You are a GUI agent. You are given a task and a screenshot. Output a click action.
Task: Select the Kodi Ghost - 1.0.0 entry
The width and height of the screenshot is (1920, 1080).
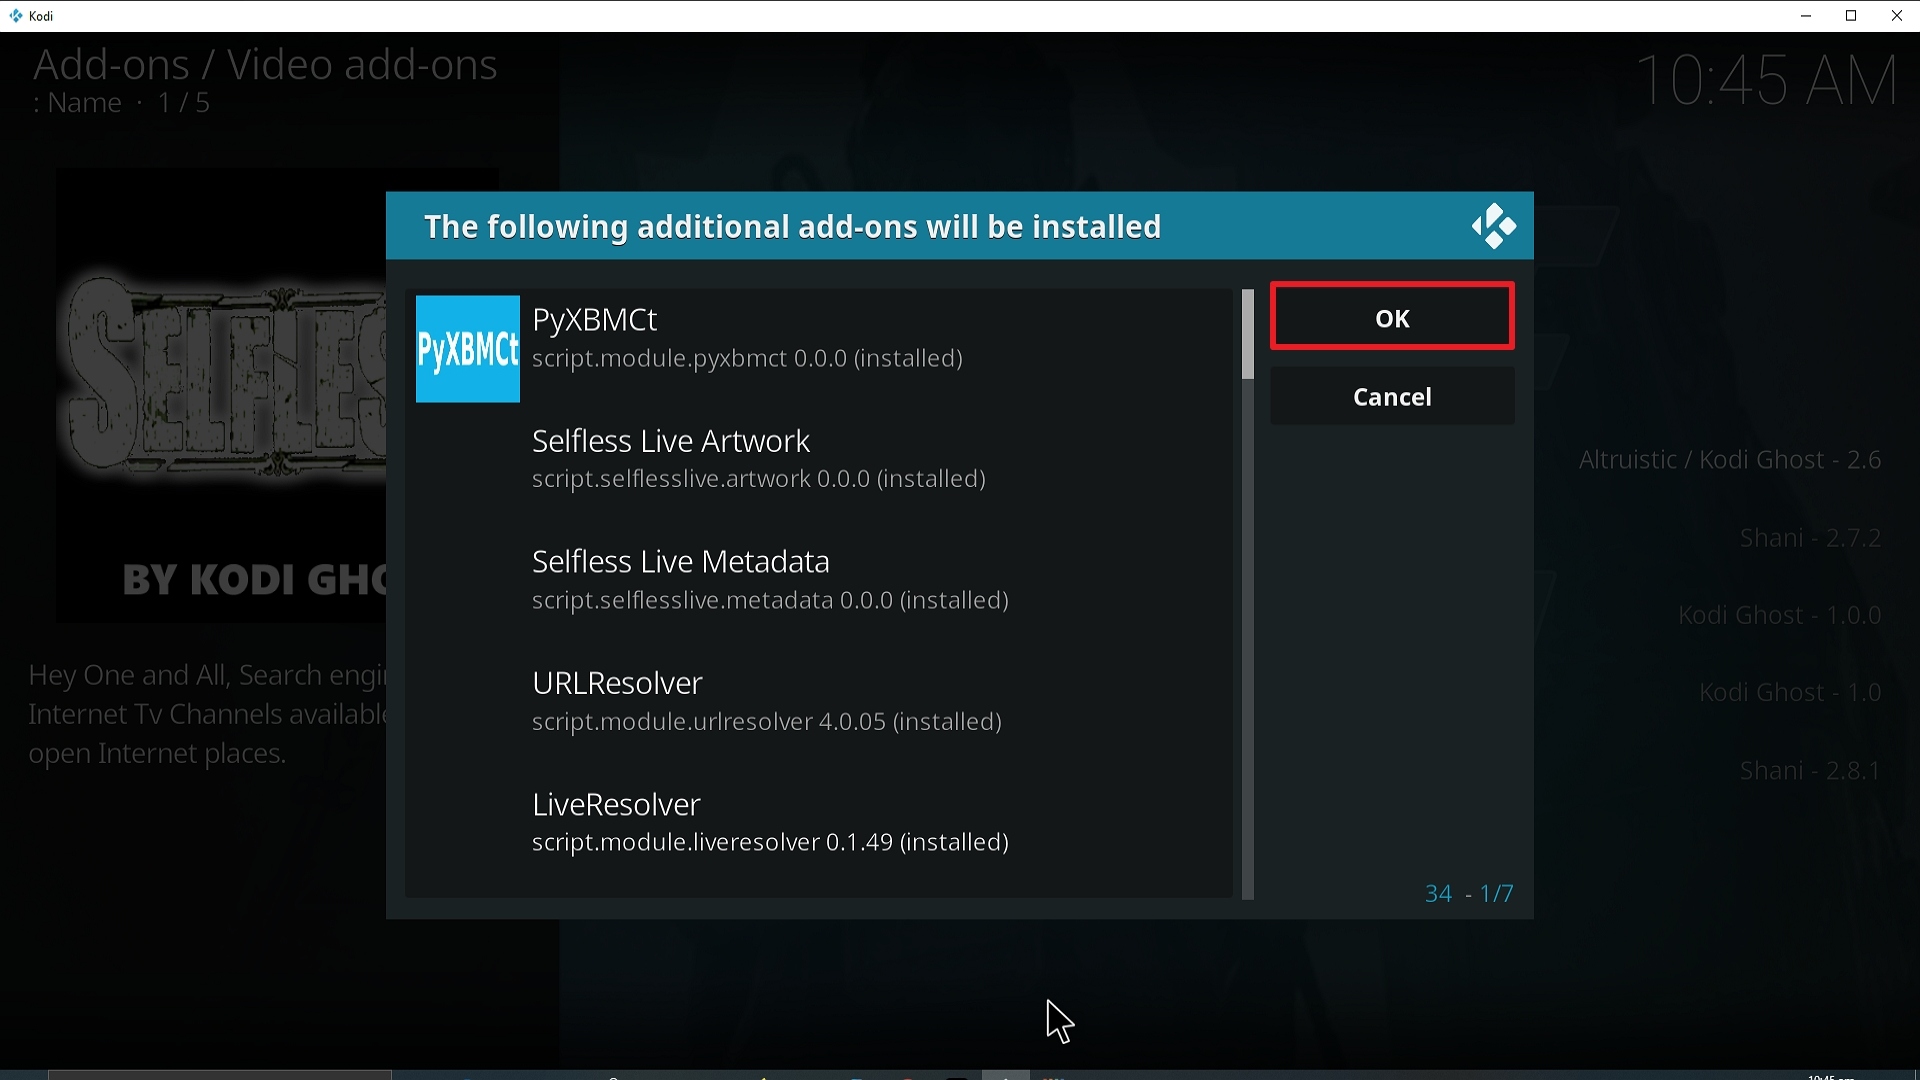coord(1780,615)
